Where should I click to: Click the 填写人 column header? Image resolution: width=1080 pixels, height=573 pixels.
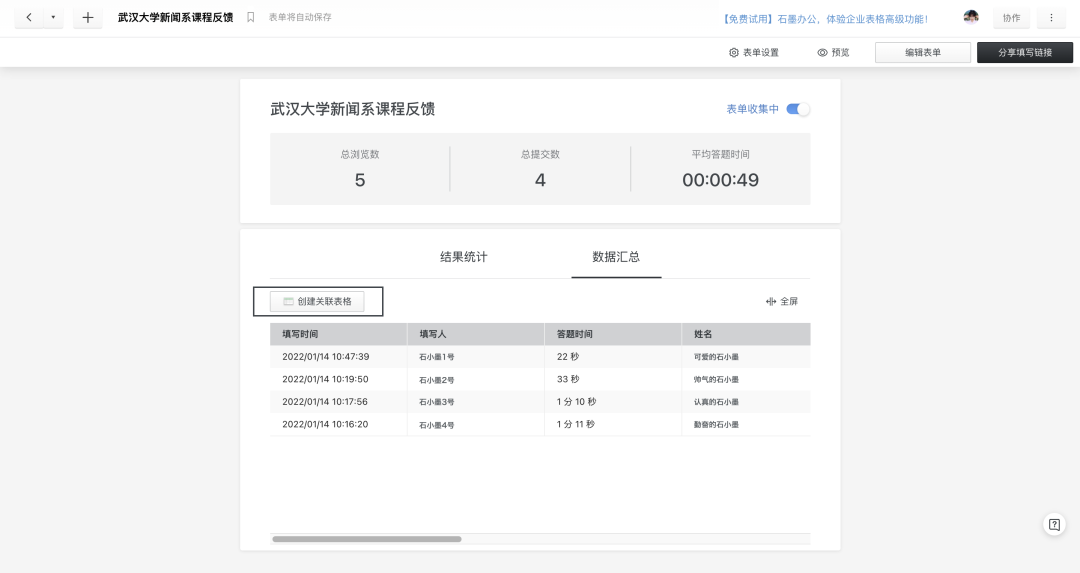tap(476, 334)
